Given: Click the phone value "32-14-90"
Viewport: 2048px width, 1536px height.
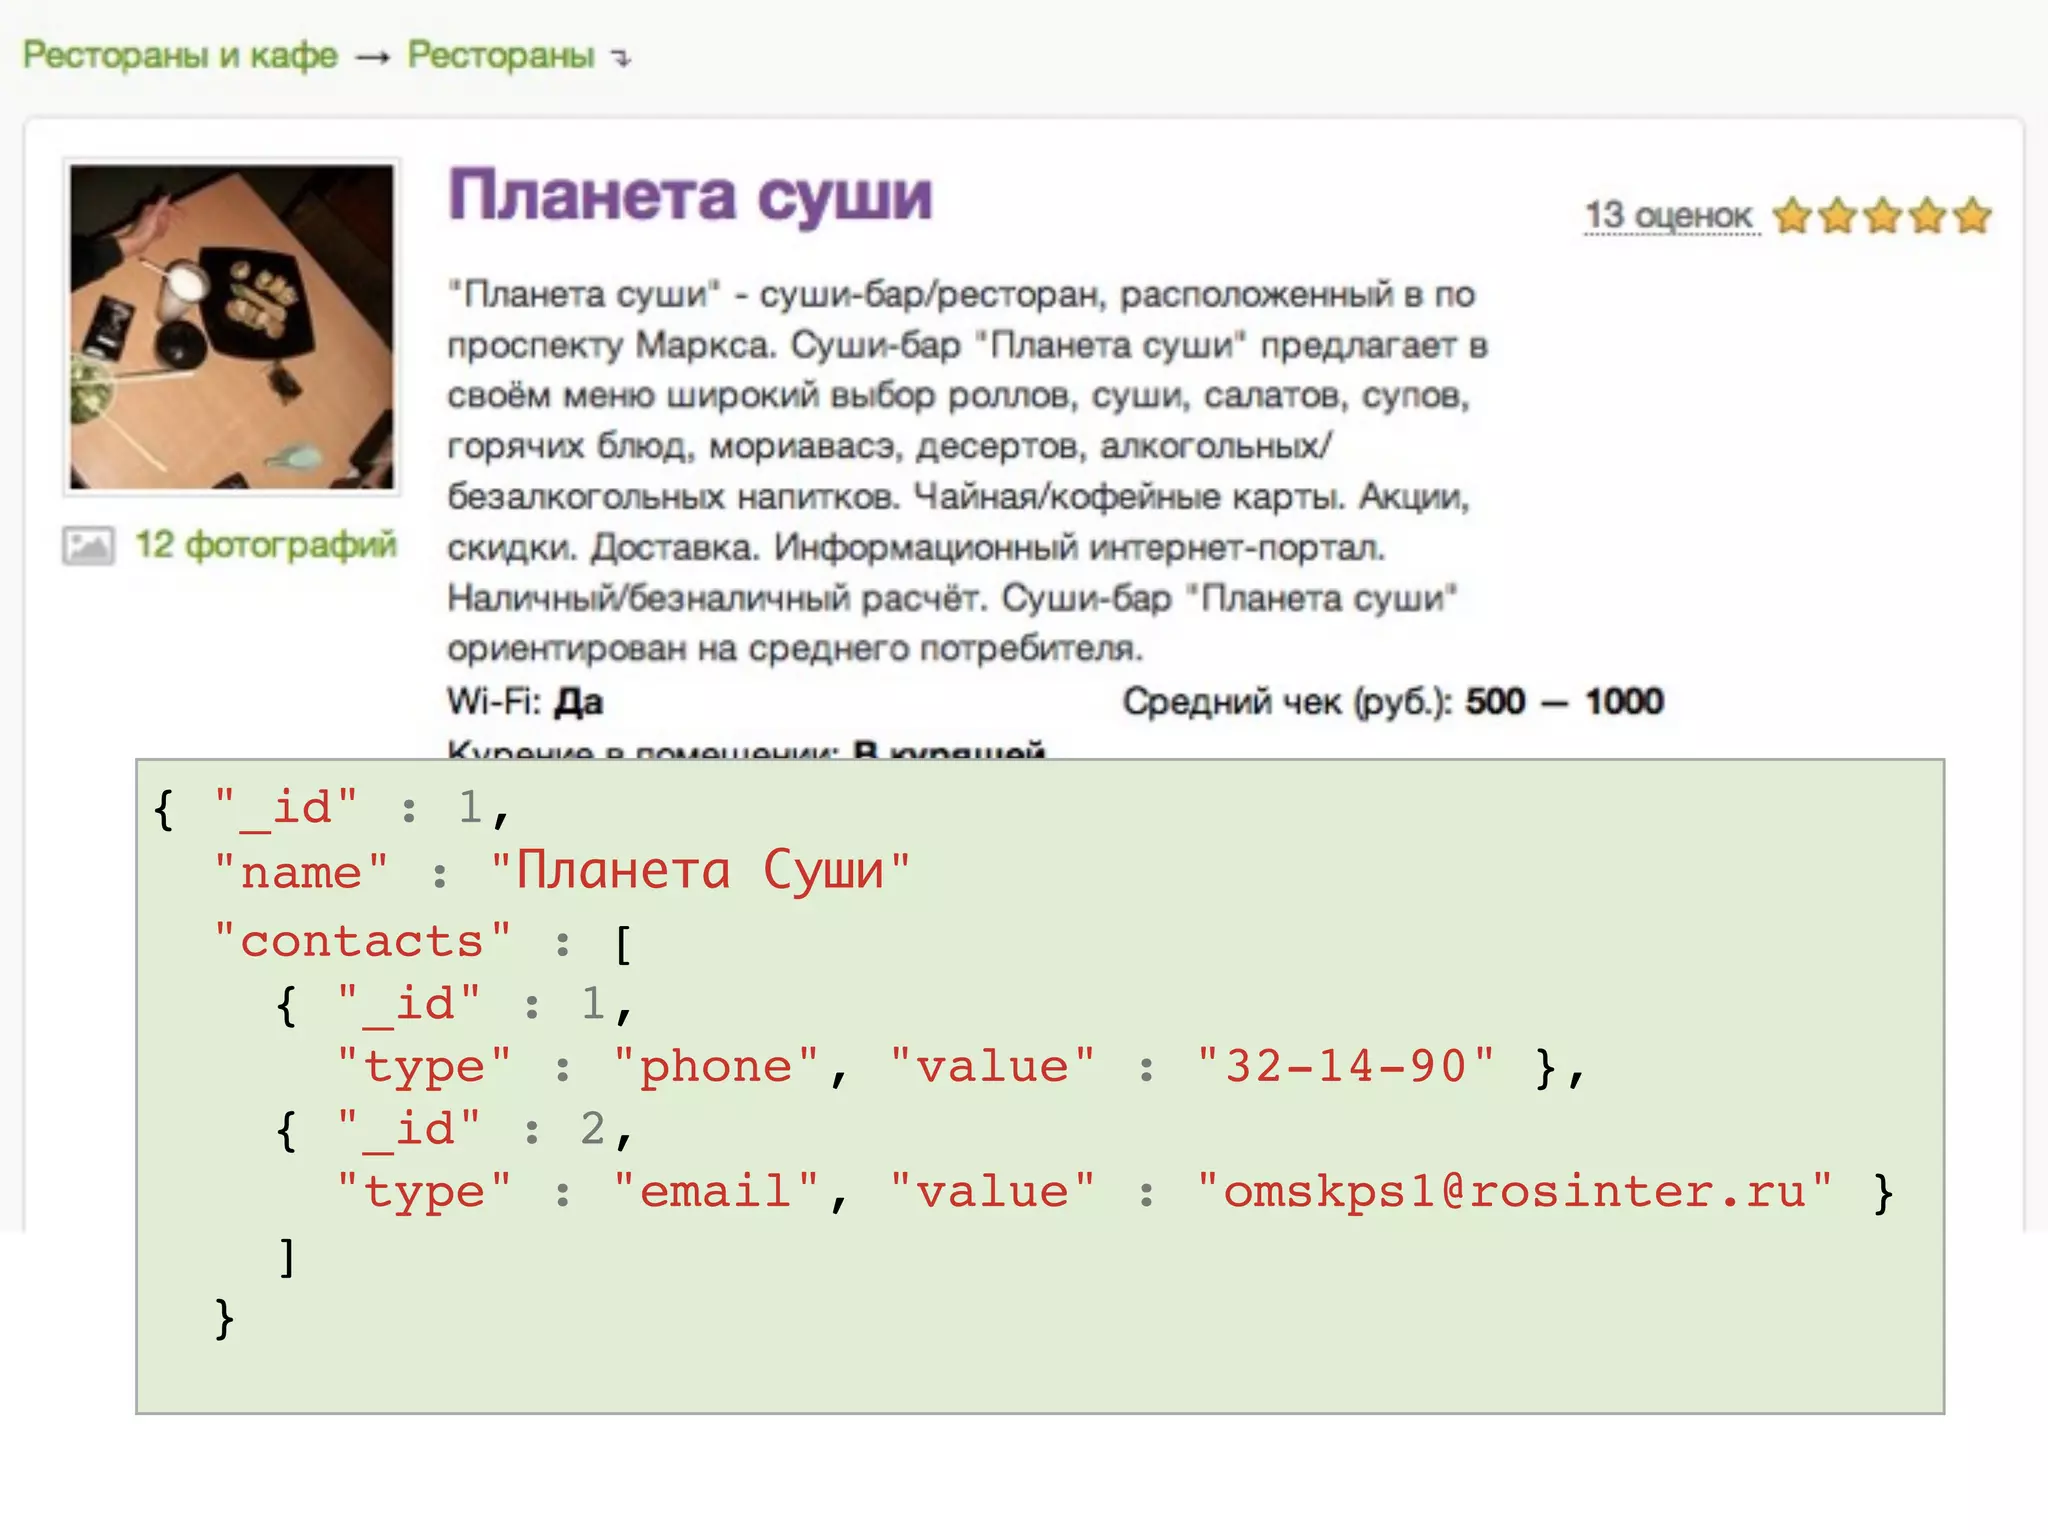Looking at the screenshot, I should point(1346,1066).
